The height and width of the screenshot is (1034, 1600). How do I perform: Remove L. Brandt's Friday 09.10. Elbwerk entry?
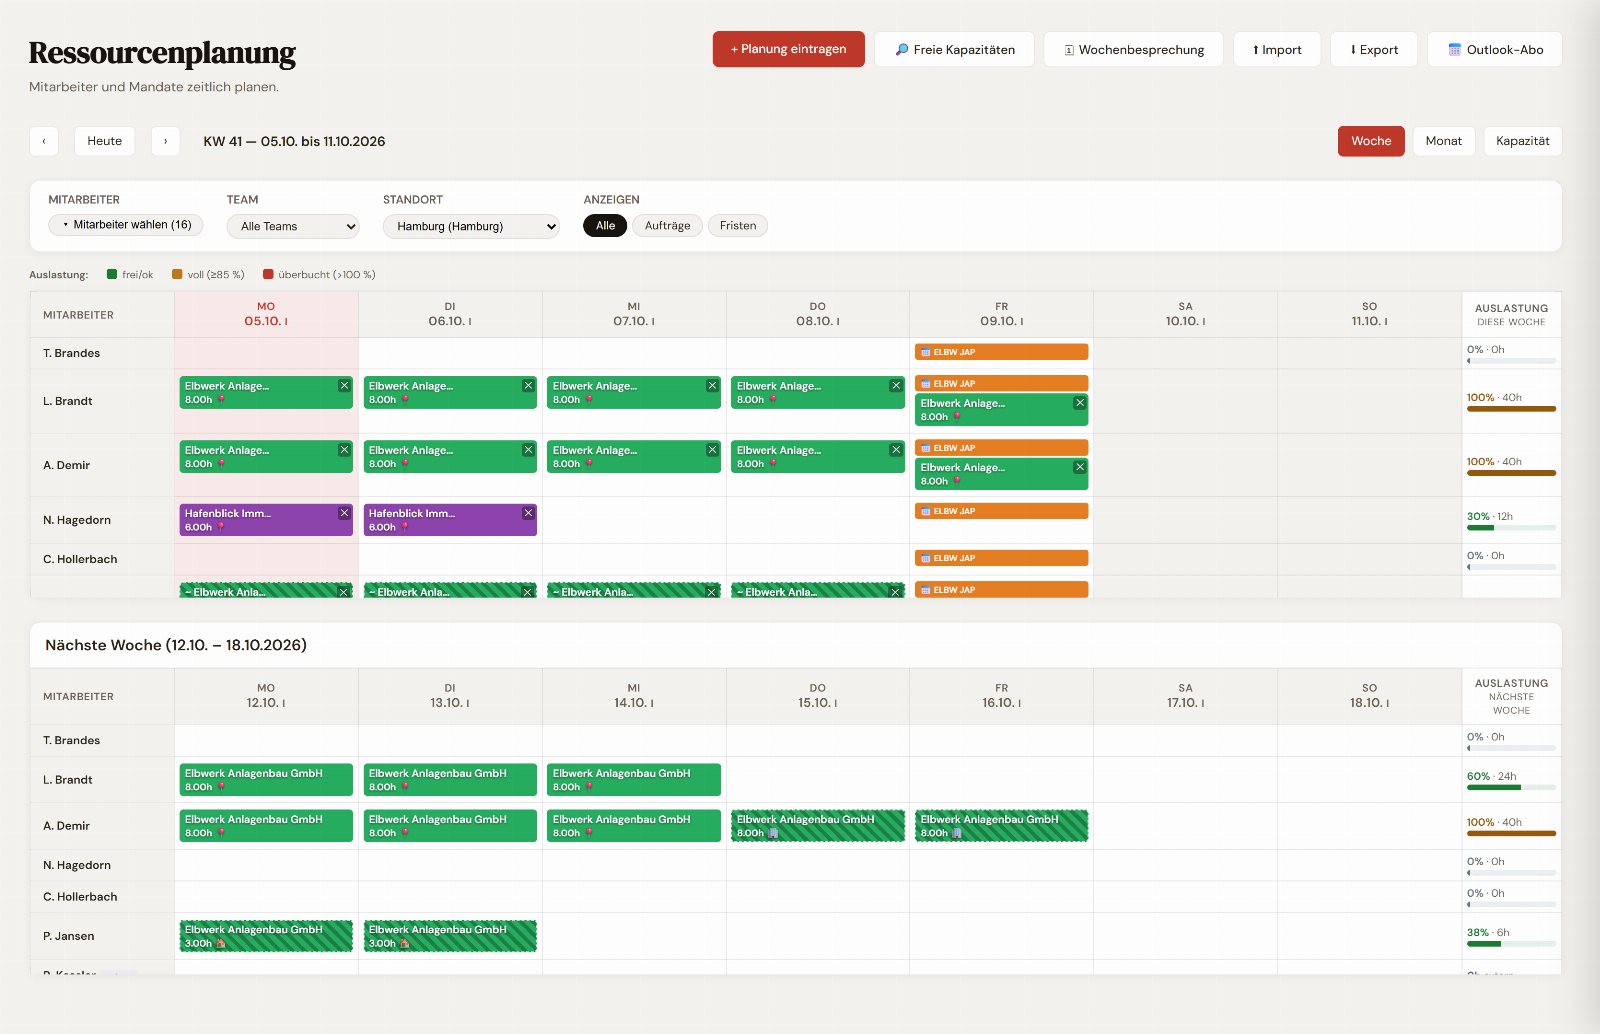click(x=1079, y=403)
